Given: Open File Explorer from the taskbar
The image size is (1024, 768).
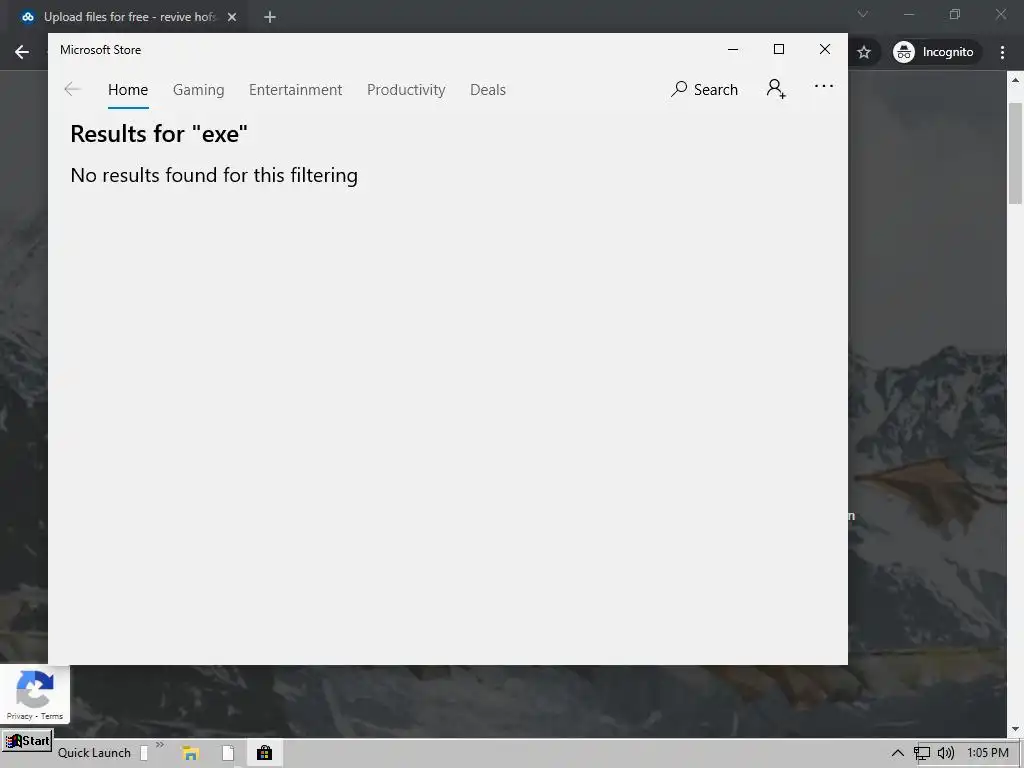Looking at the screenshot, I should (190, 753).
